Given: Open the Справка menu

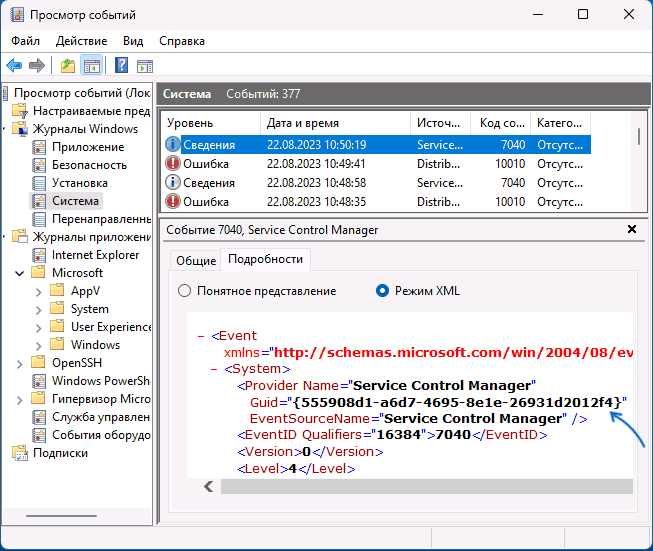Looking at the screenshot, I should [x=182, y=41].
